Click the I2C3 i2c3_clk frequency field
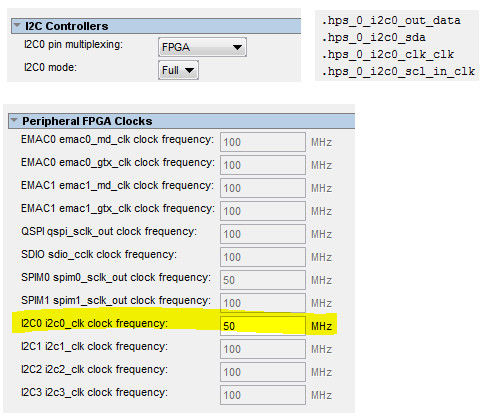The width and height of the screenshot is (489, 420). [x=263, y=395]
